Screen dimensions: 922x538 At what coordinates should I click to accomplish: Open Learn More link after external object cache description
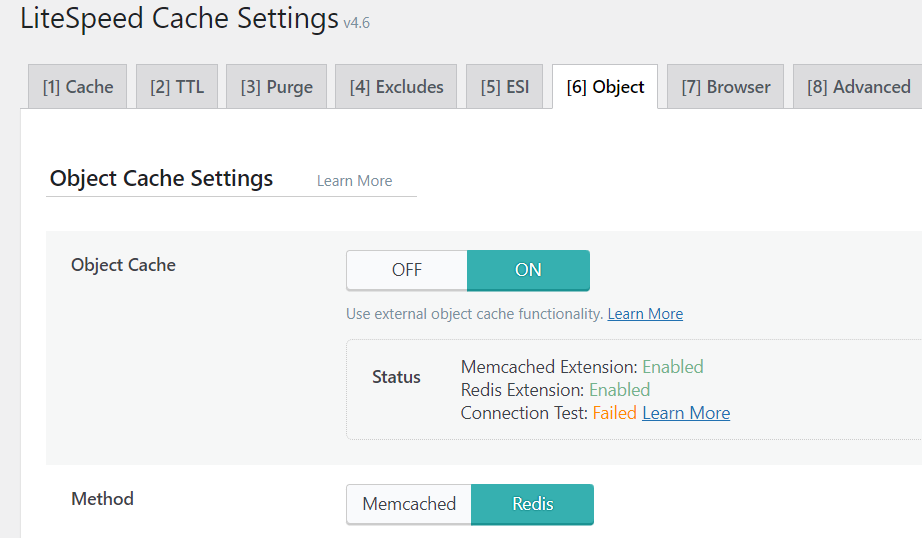pyautogui.click(x=645, y=314)
